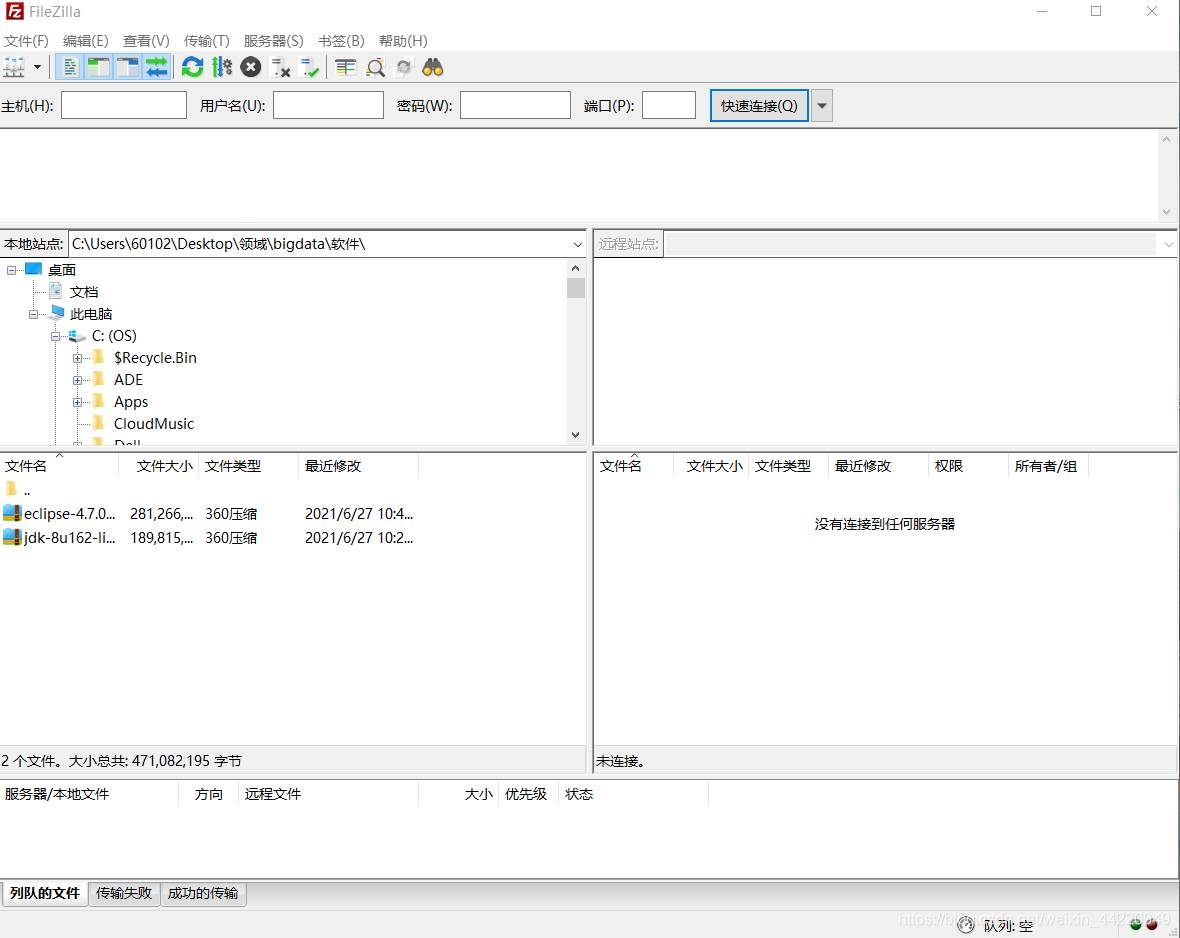
Task: Click the 状态 queue column header
Action: (633, 794)
